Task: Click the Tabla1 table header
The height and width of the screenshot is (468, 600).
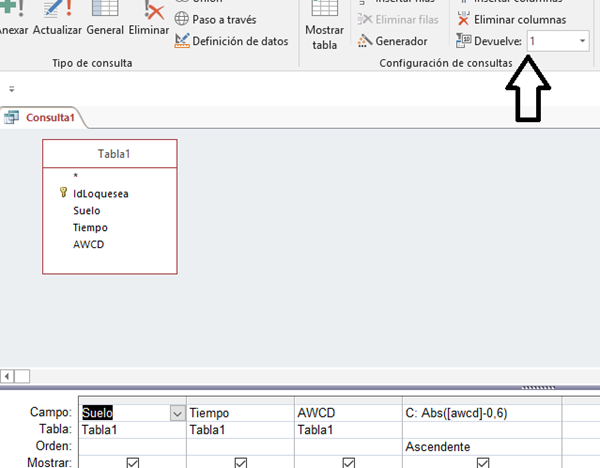Action: [110, 154]
